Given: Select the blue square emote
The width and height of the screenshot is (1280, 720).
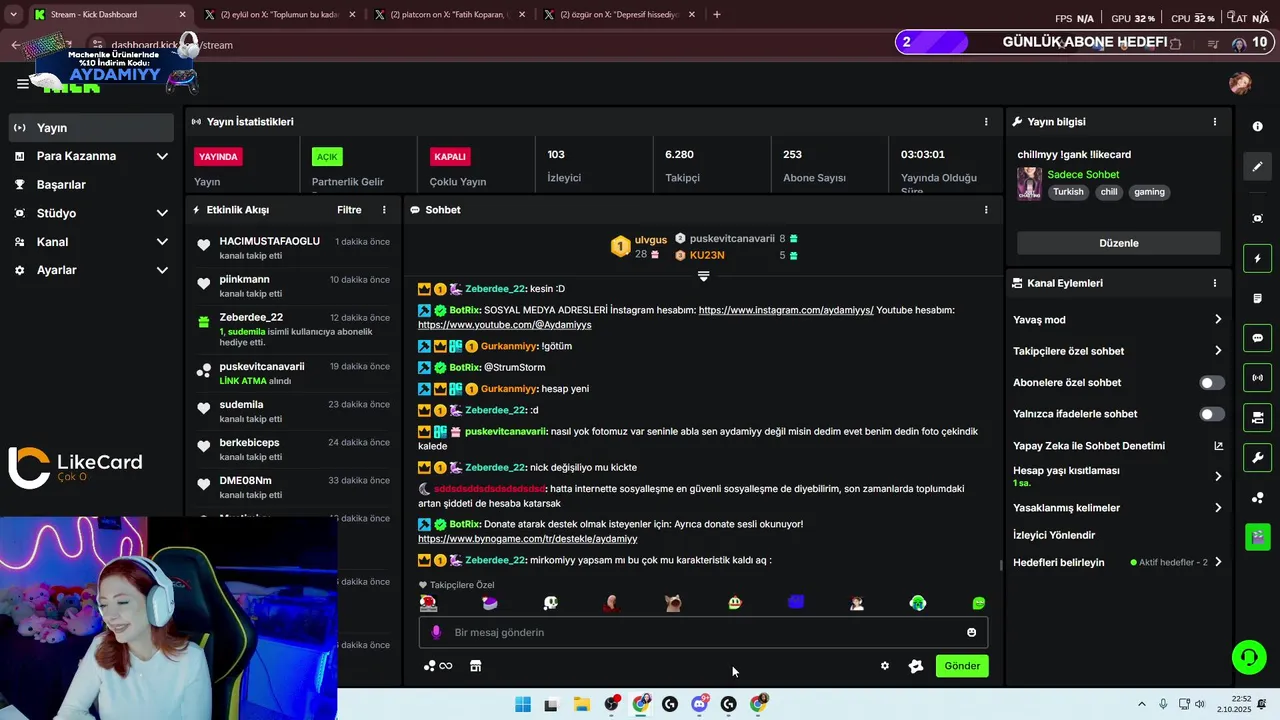Looking at the screenshot, I should click(x=796, y=602).
